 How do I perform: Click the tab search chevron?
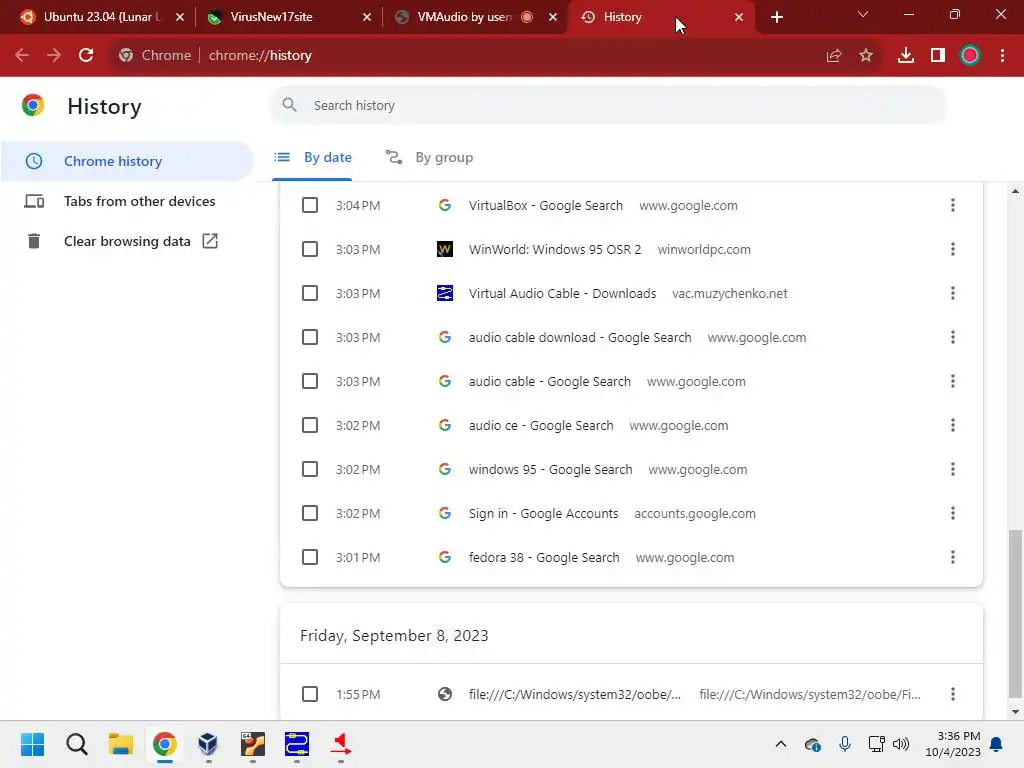[x=863, y=14]
